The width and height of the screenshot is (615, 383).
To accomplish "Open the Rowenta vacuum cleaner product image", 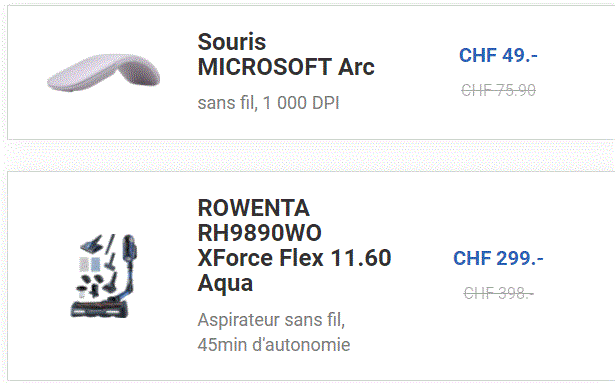I will pos(104,275).
